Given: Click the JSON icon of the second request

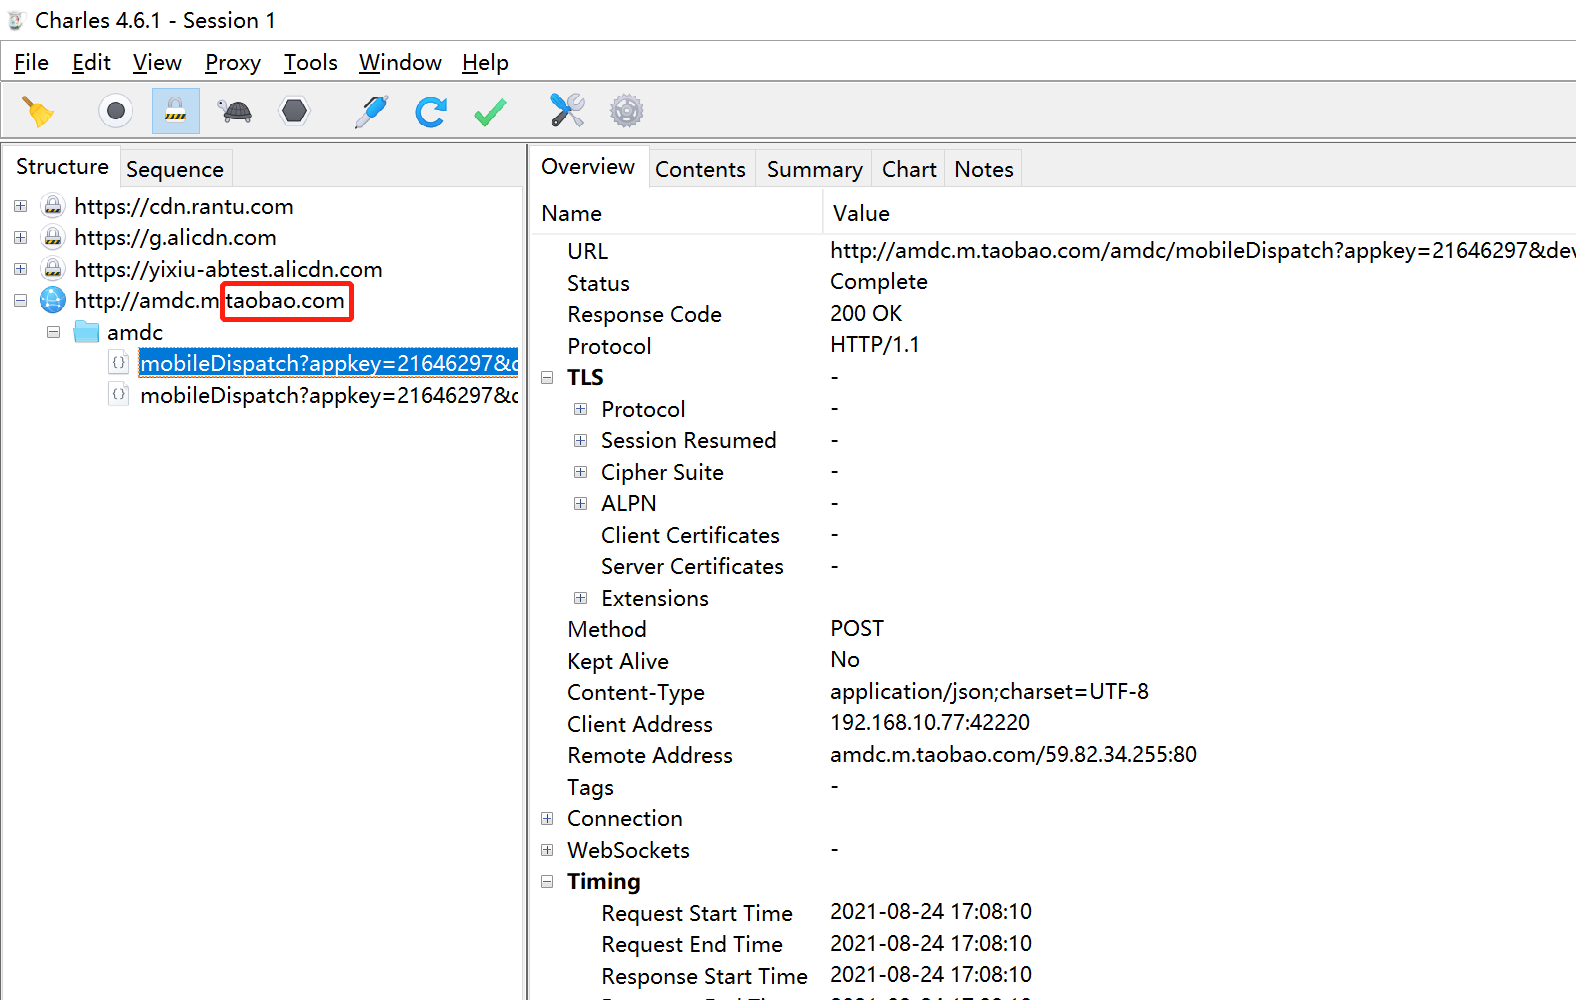Looking at the screenshot, I should 119,395.
